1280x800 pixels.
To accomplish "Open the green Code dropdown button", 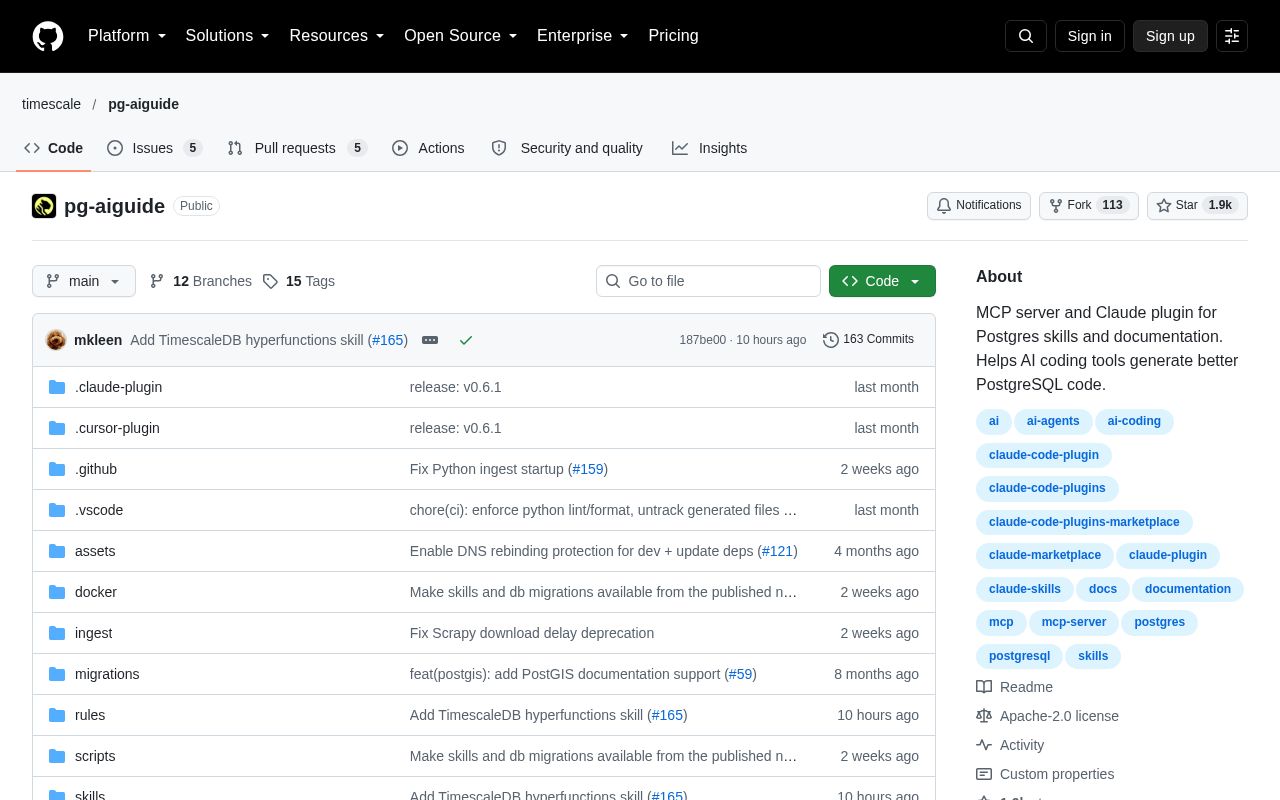I will (x=882, y=281).
